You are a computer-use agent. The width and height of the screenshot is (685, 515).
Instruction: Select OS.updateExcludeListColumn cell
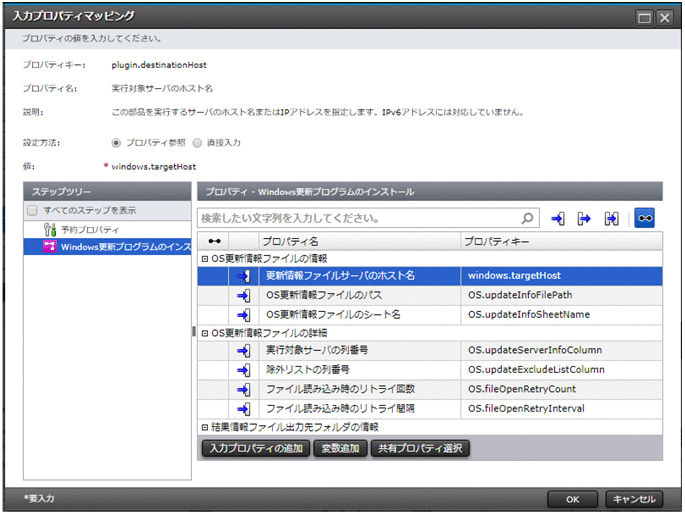tap(561, 370)
